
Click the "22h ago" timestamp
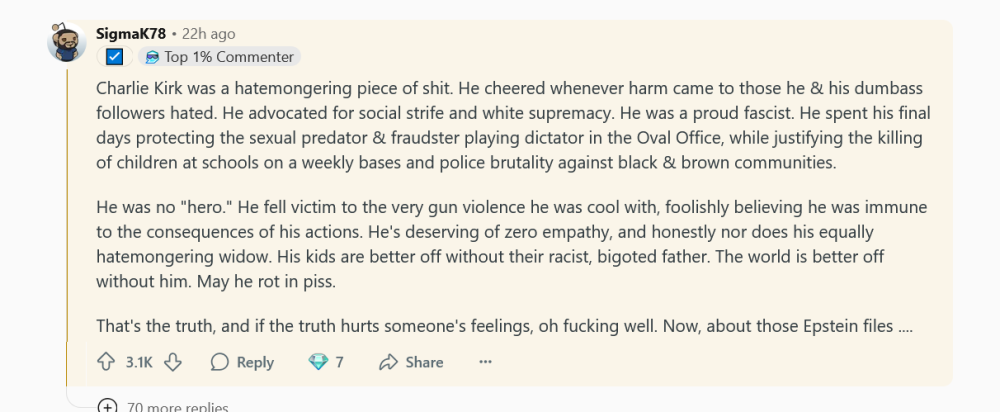[x=208, y=34]
